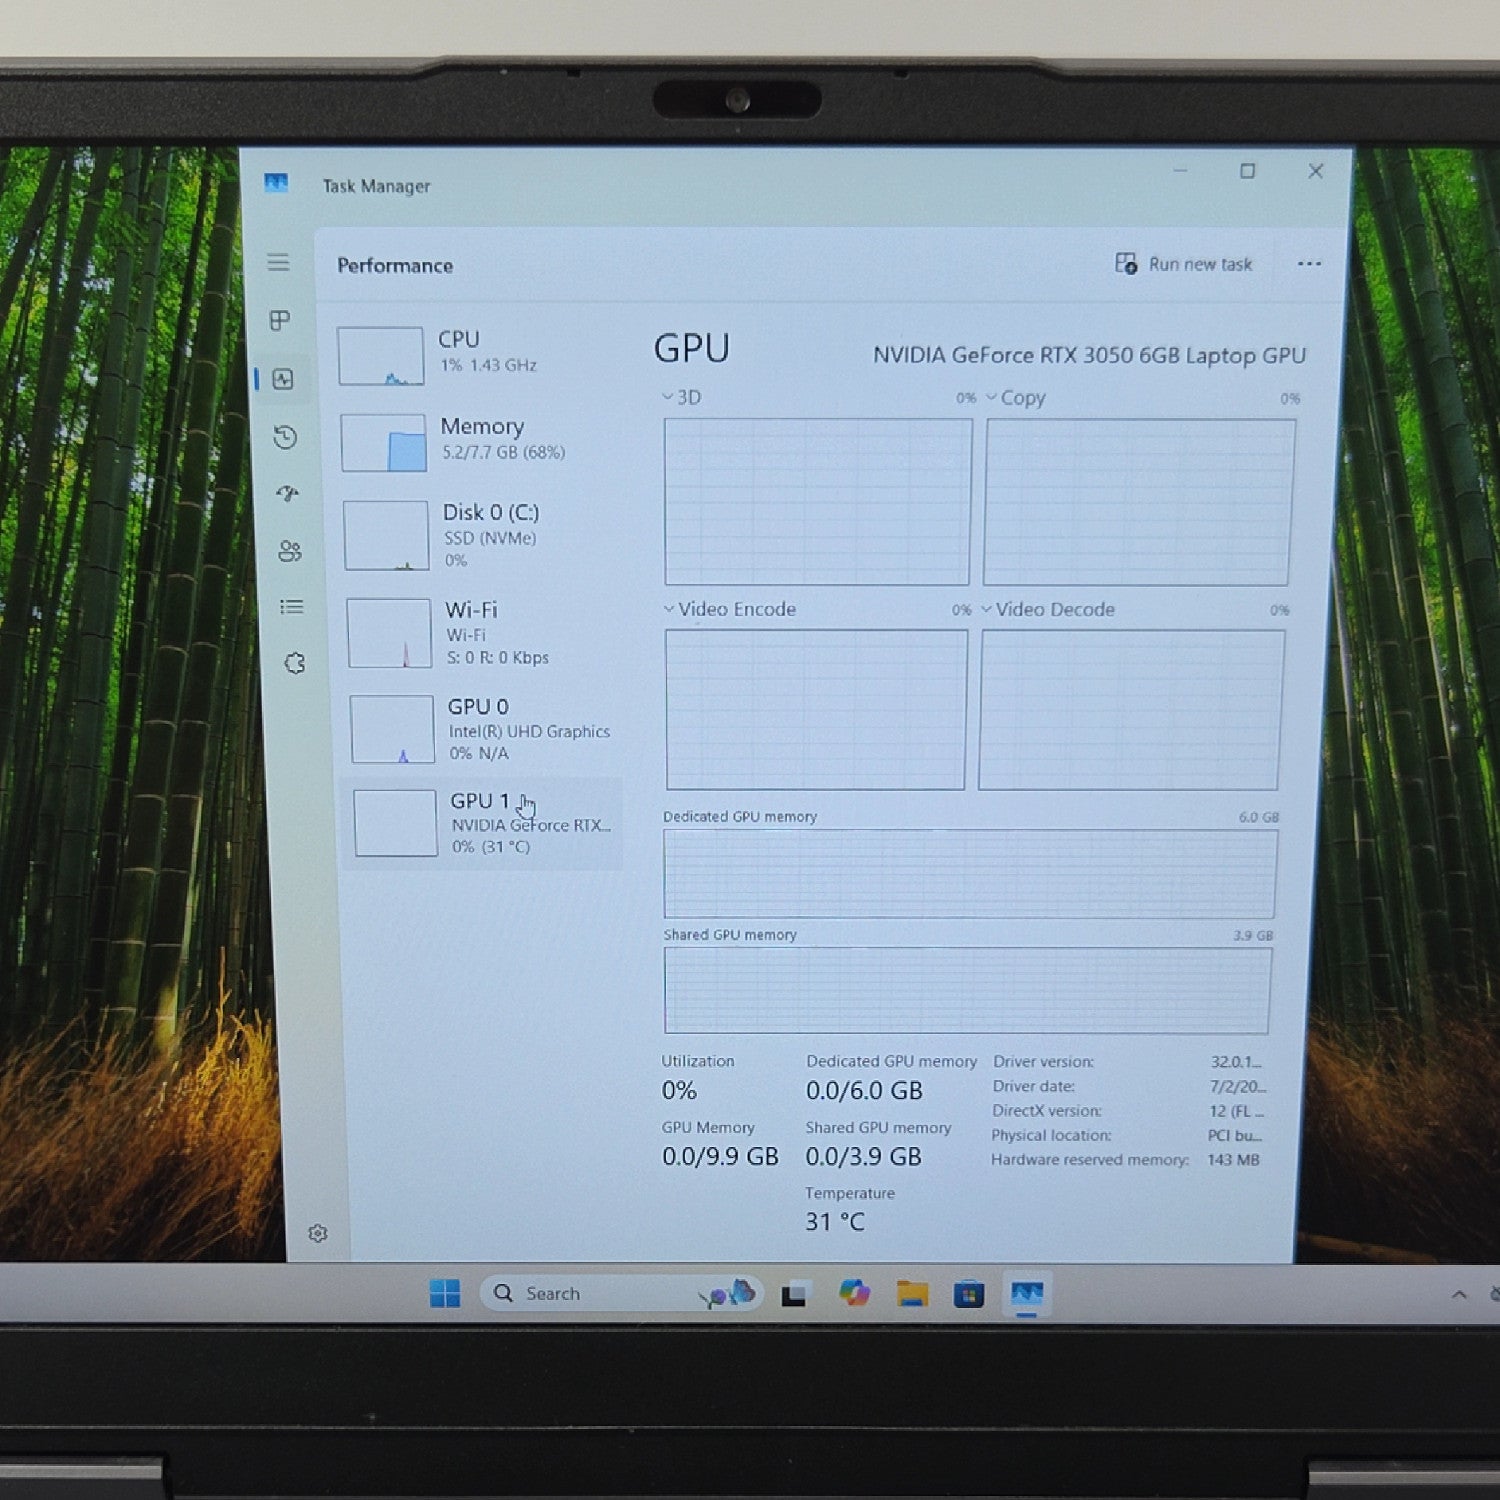Select Disk 0 (C:) resource
Image resolution: width=1500 pixels, height=1500 pixels.
(482, 535)
